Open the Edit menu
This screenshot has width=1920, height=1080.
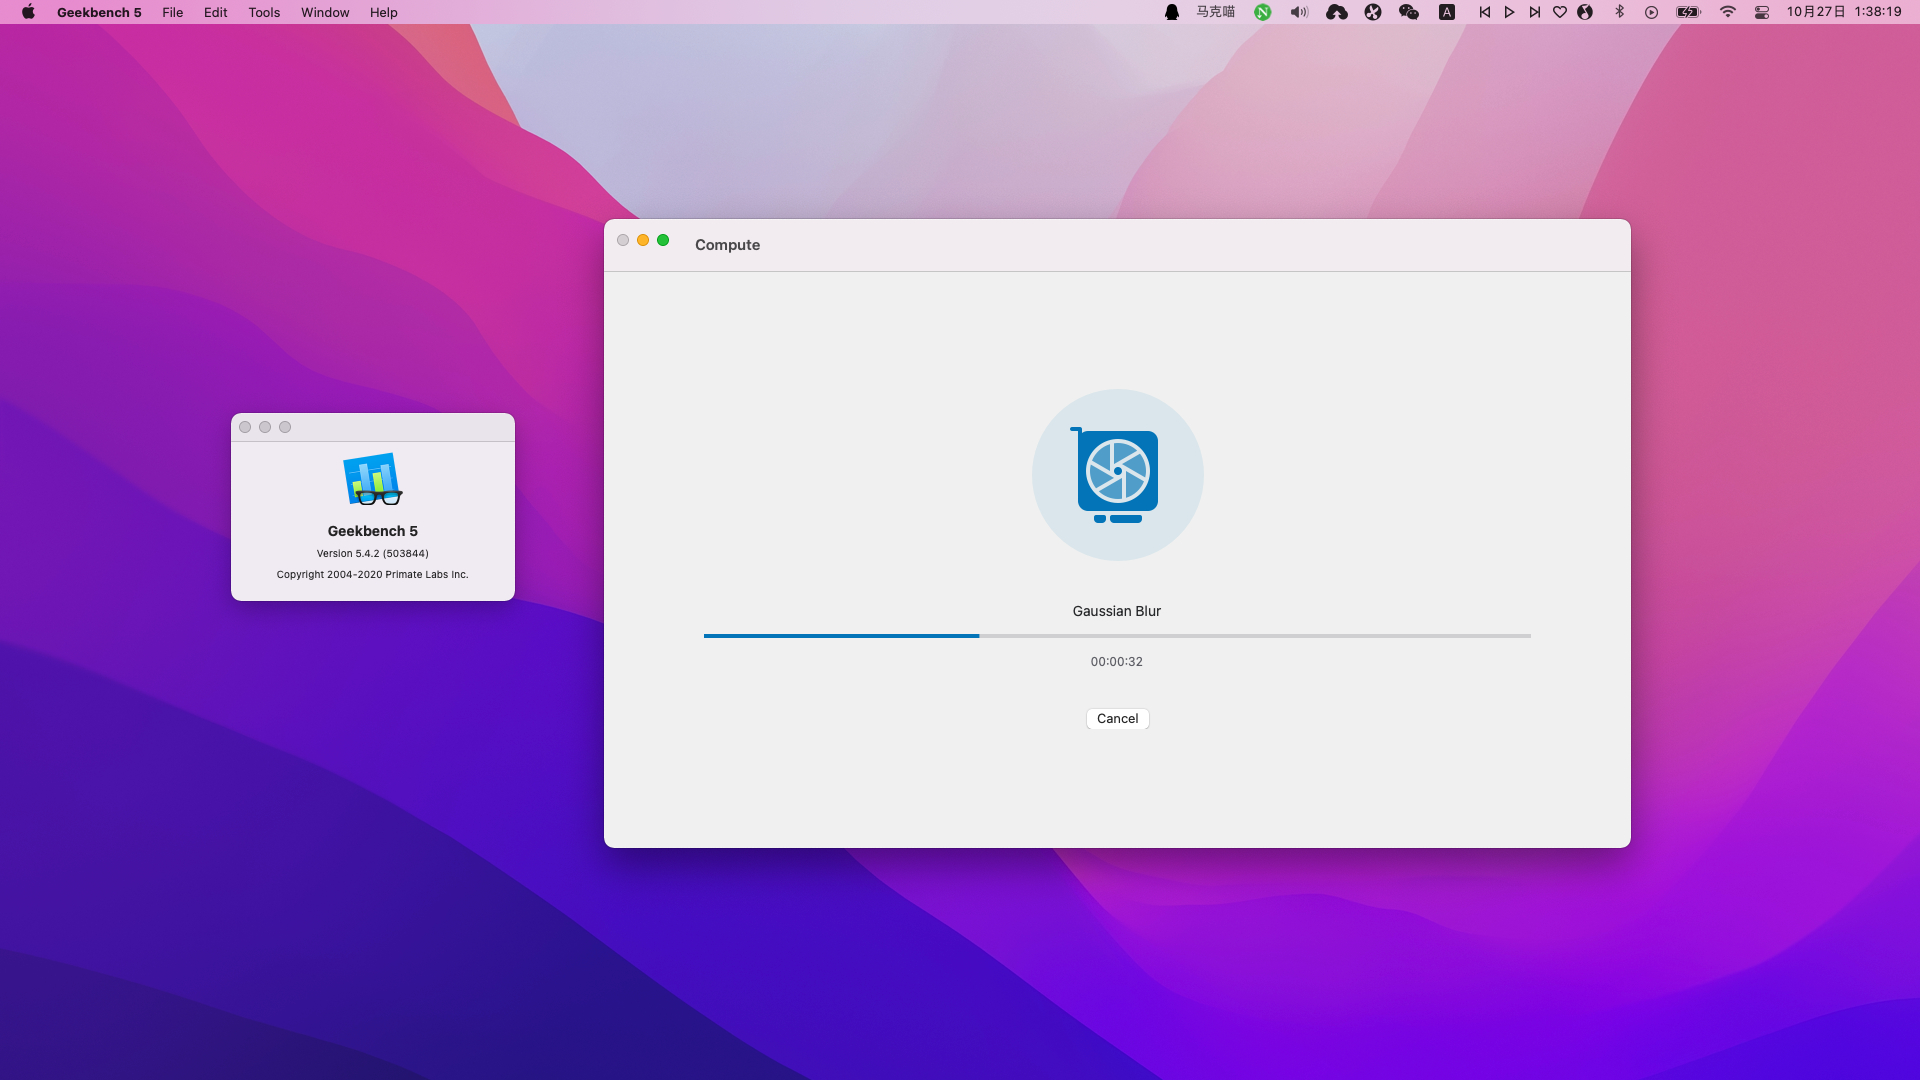216,12
